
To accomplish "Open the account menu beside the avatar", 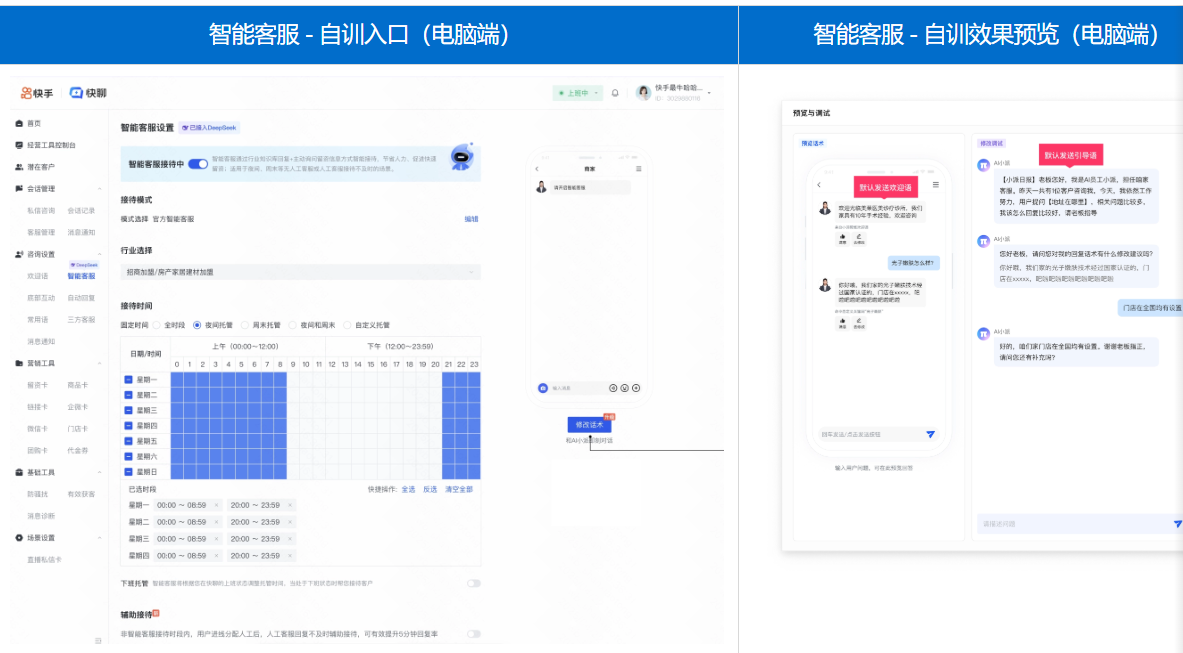I will [709, 94].
